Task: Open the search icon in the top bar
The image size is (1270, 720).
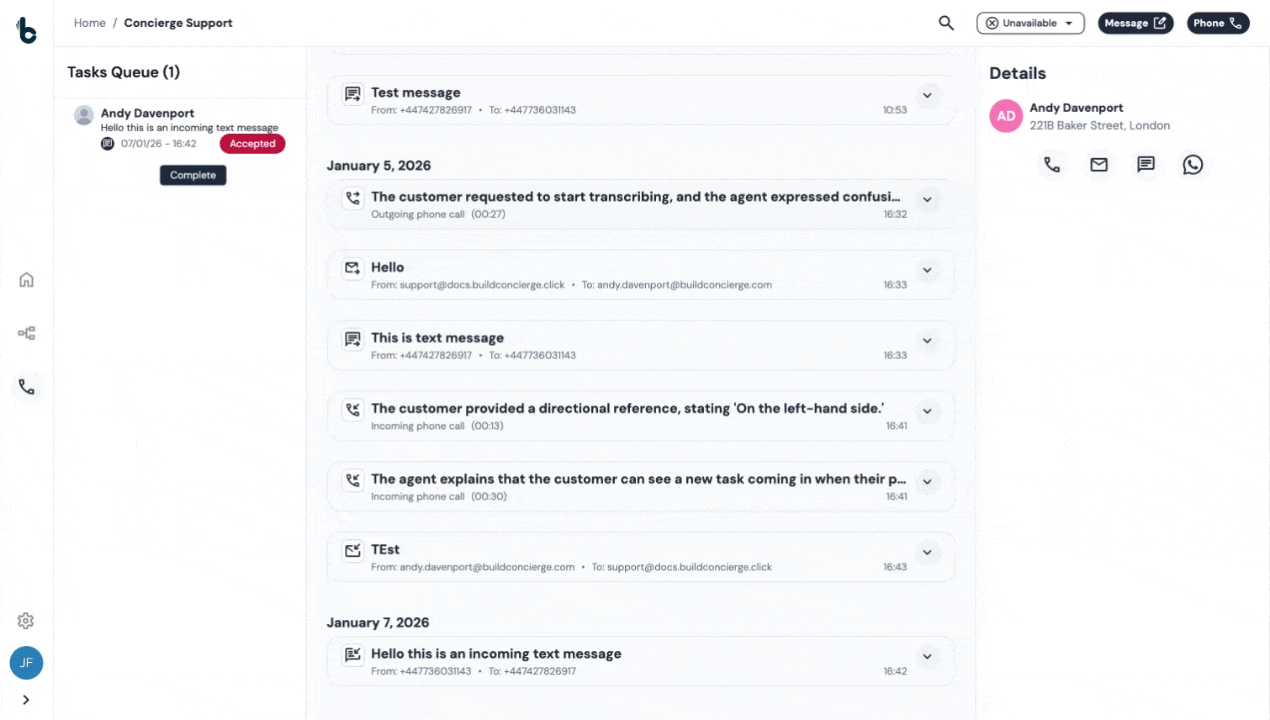Action: tap(946, 22)
